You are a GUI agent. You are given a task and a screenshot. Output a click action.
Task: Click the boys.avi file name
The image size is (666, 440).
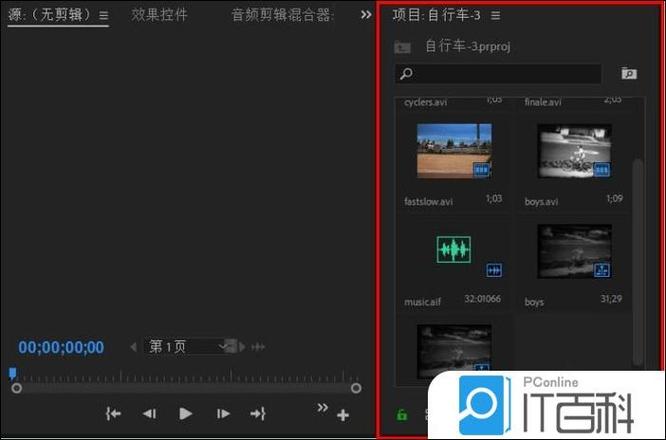tap(541, 201)
